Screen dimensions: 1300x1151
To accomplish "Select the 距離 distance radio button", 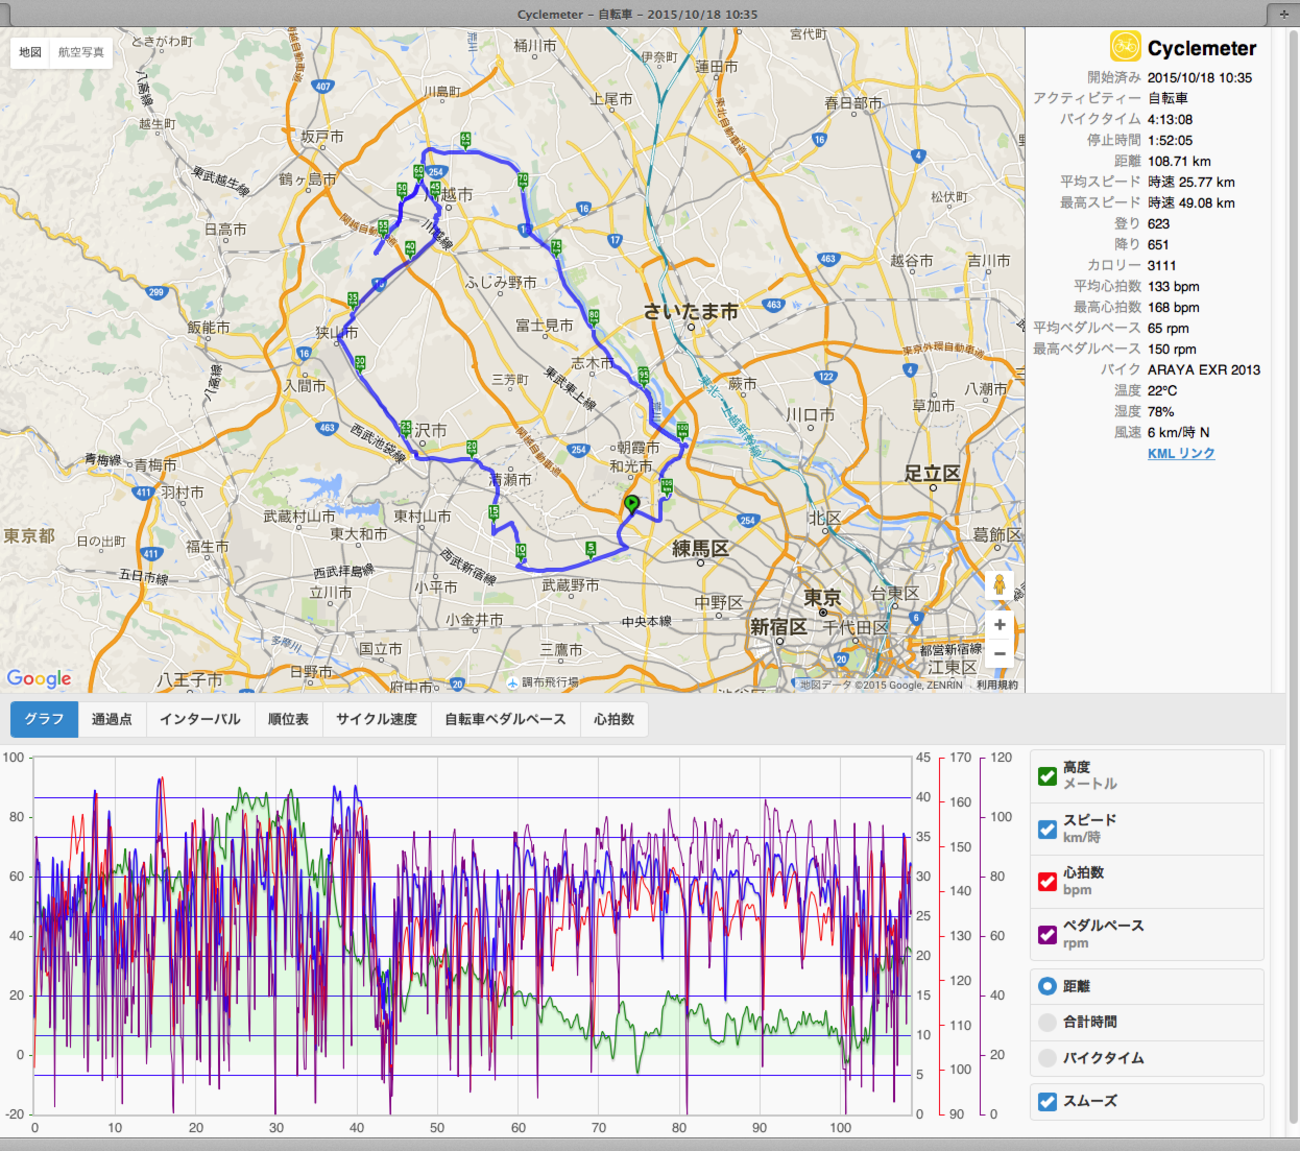I will [x=1047, y=986].
